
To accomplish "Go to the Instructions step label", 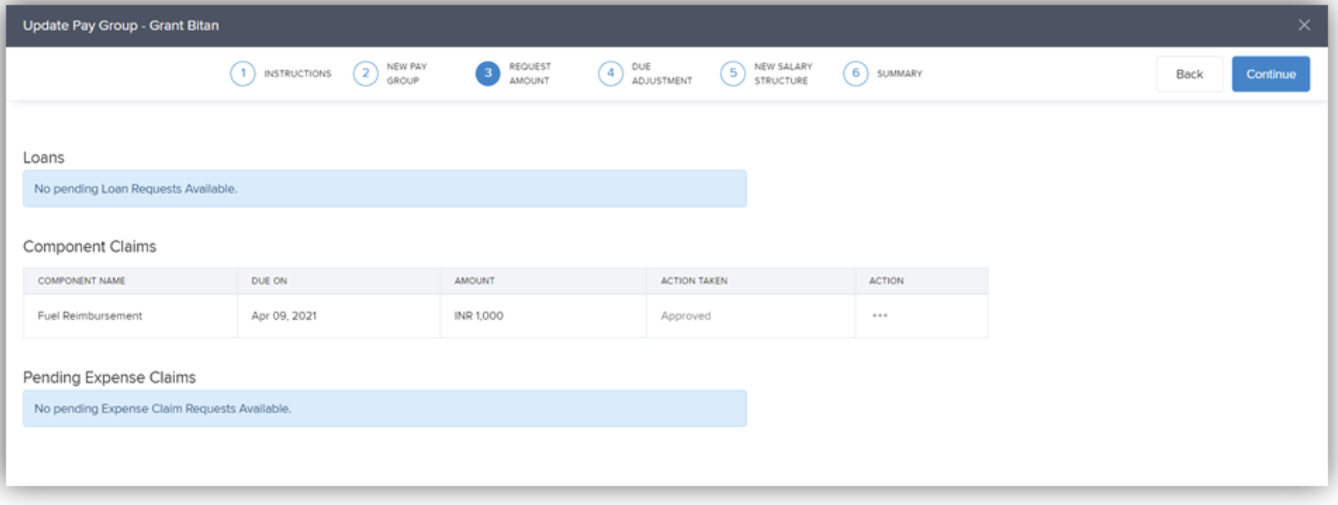I will pyautogui.click(x=297, y=74).
